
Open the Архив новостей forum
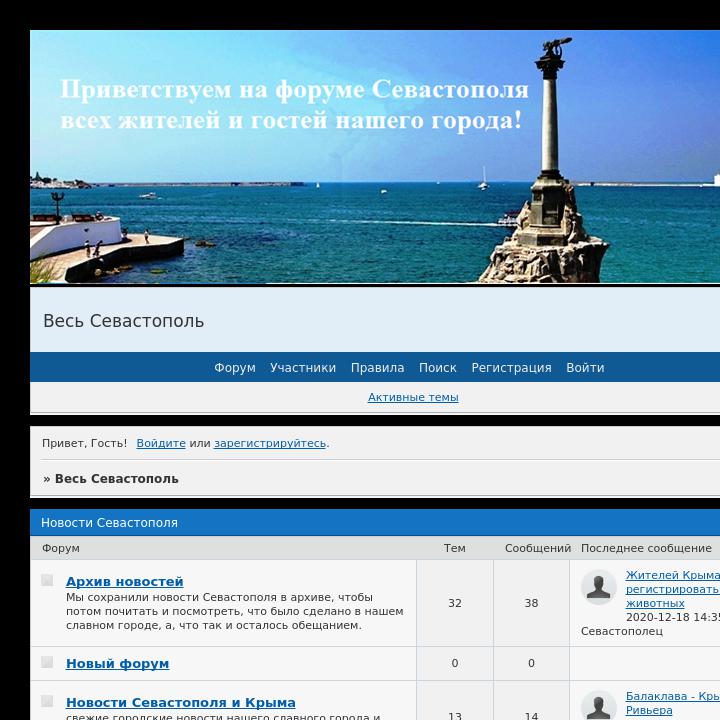(124, 581)
